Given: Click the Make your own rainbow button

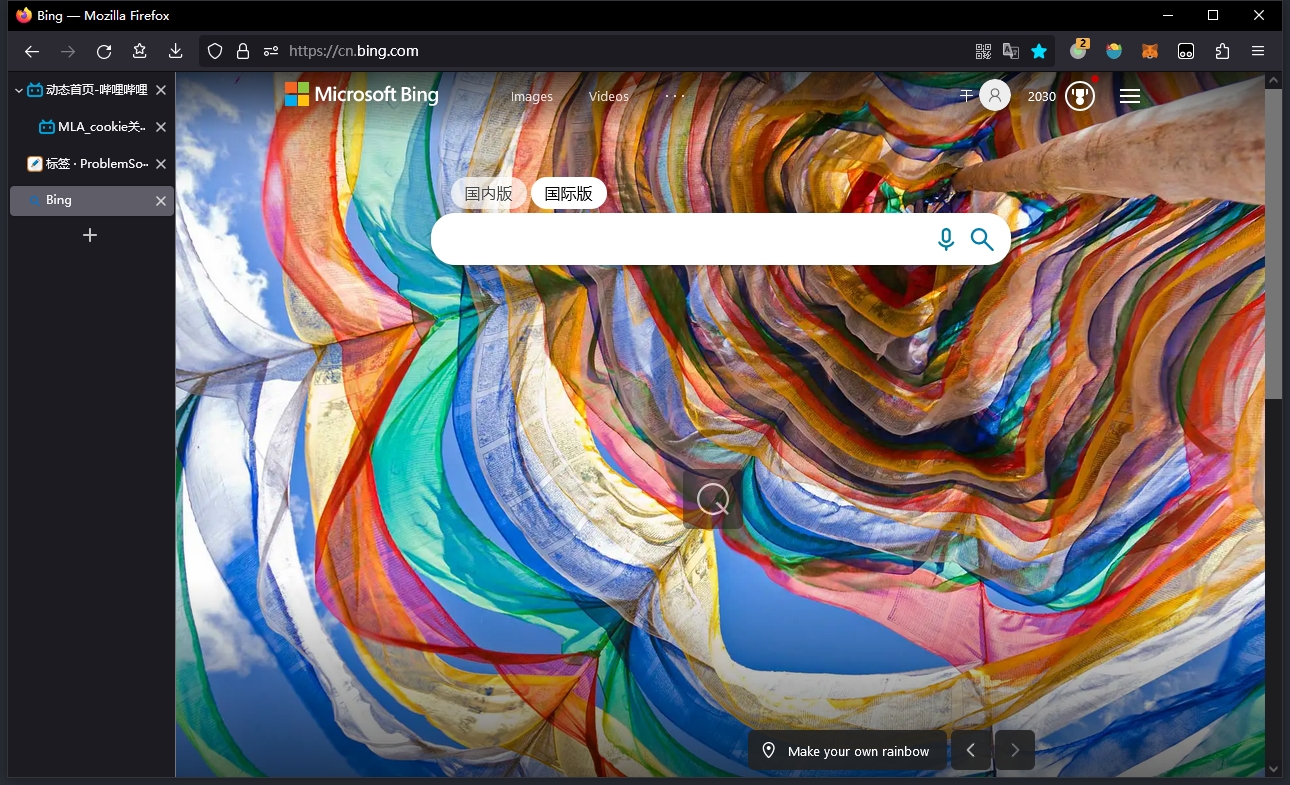Looking at the screenshot, I should point(846,751).
